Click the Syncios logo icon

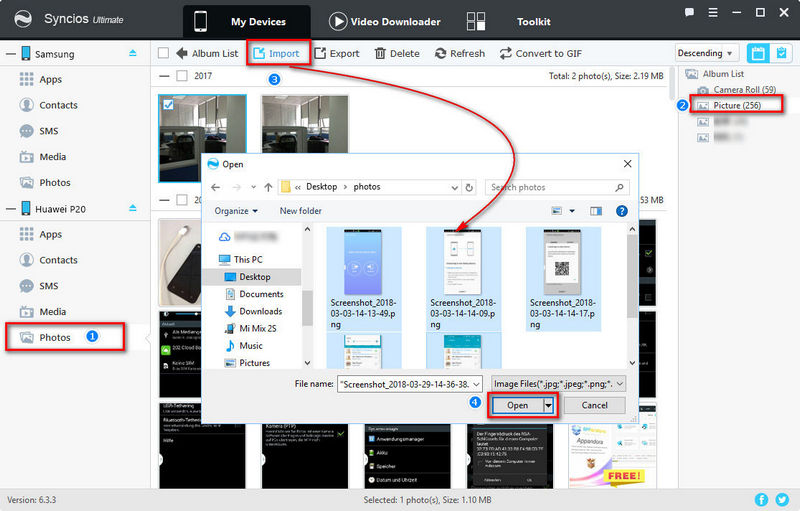click(22, 19)
